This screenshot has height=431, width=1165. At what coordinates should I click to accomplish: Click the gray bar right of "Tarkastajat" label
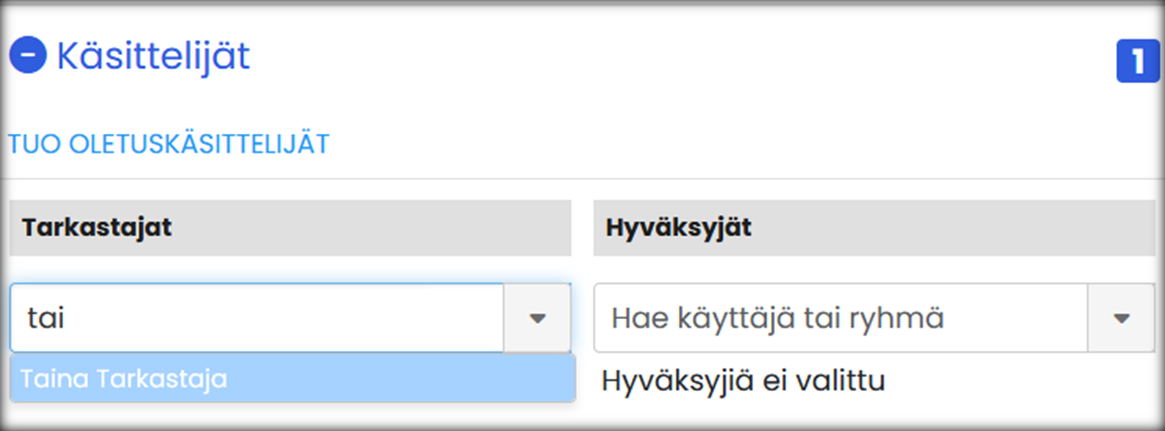point(380,227)
